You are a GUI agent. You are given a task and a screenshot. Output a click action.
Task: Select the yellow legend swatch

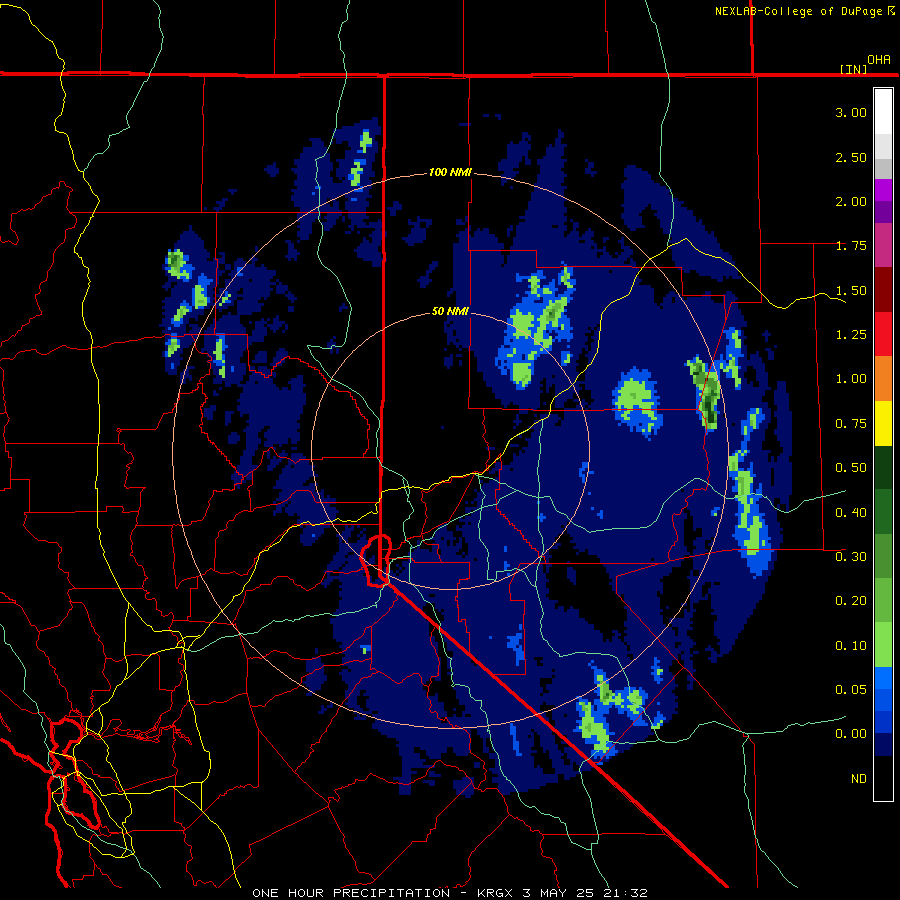pos(883,423)
